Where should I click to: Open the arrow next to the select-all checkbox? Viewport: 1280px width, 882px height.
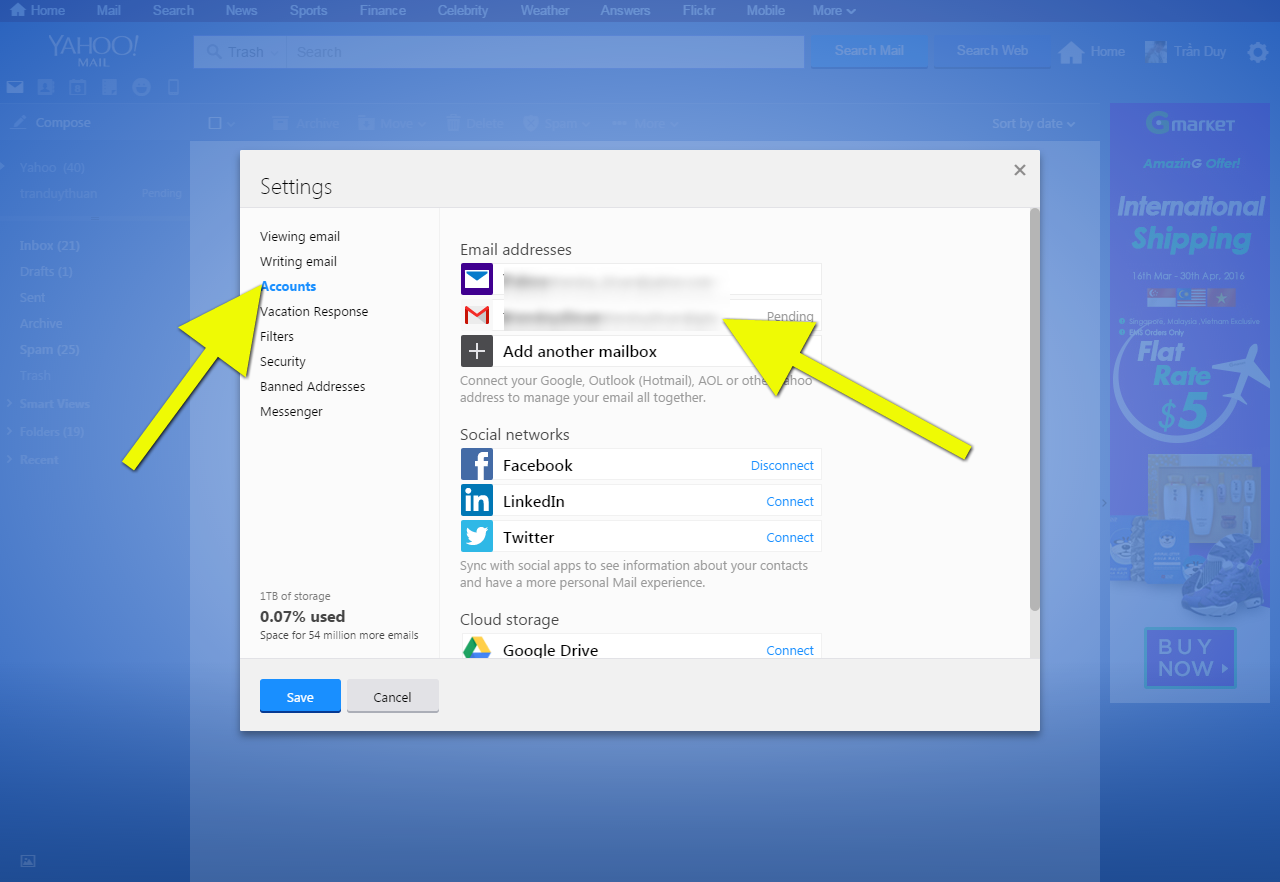(x=231, y=124)
